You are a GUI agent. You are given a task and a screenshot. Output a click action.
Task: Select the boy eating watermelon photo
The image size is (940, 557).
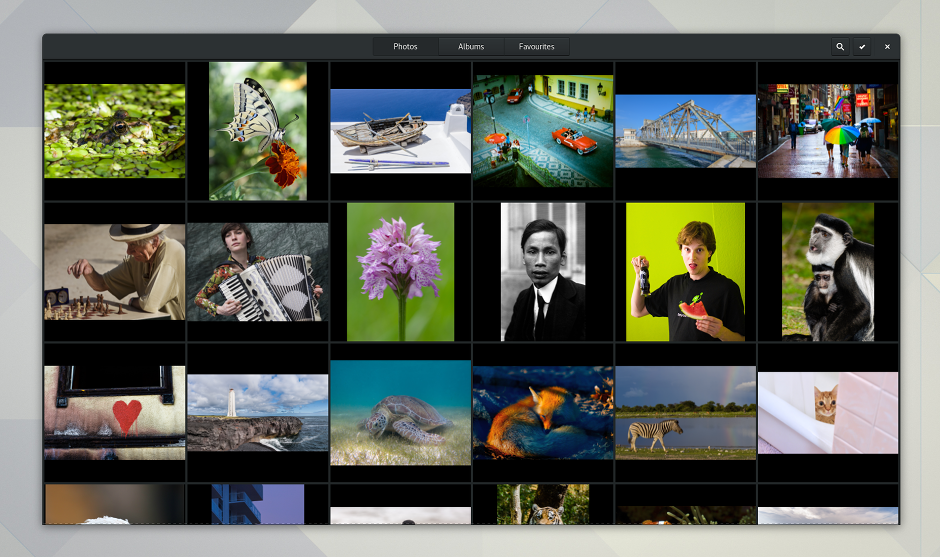pyautogui.click(x=685, y=272)
